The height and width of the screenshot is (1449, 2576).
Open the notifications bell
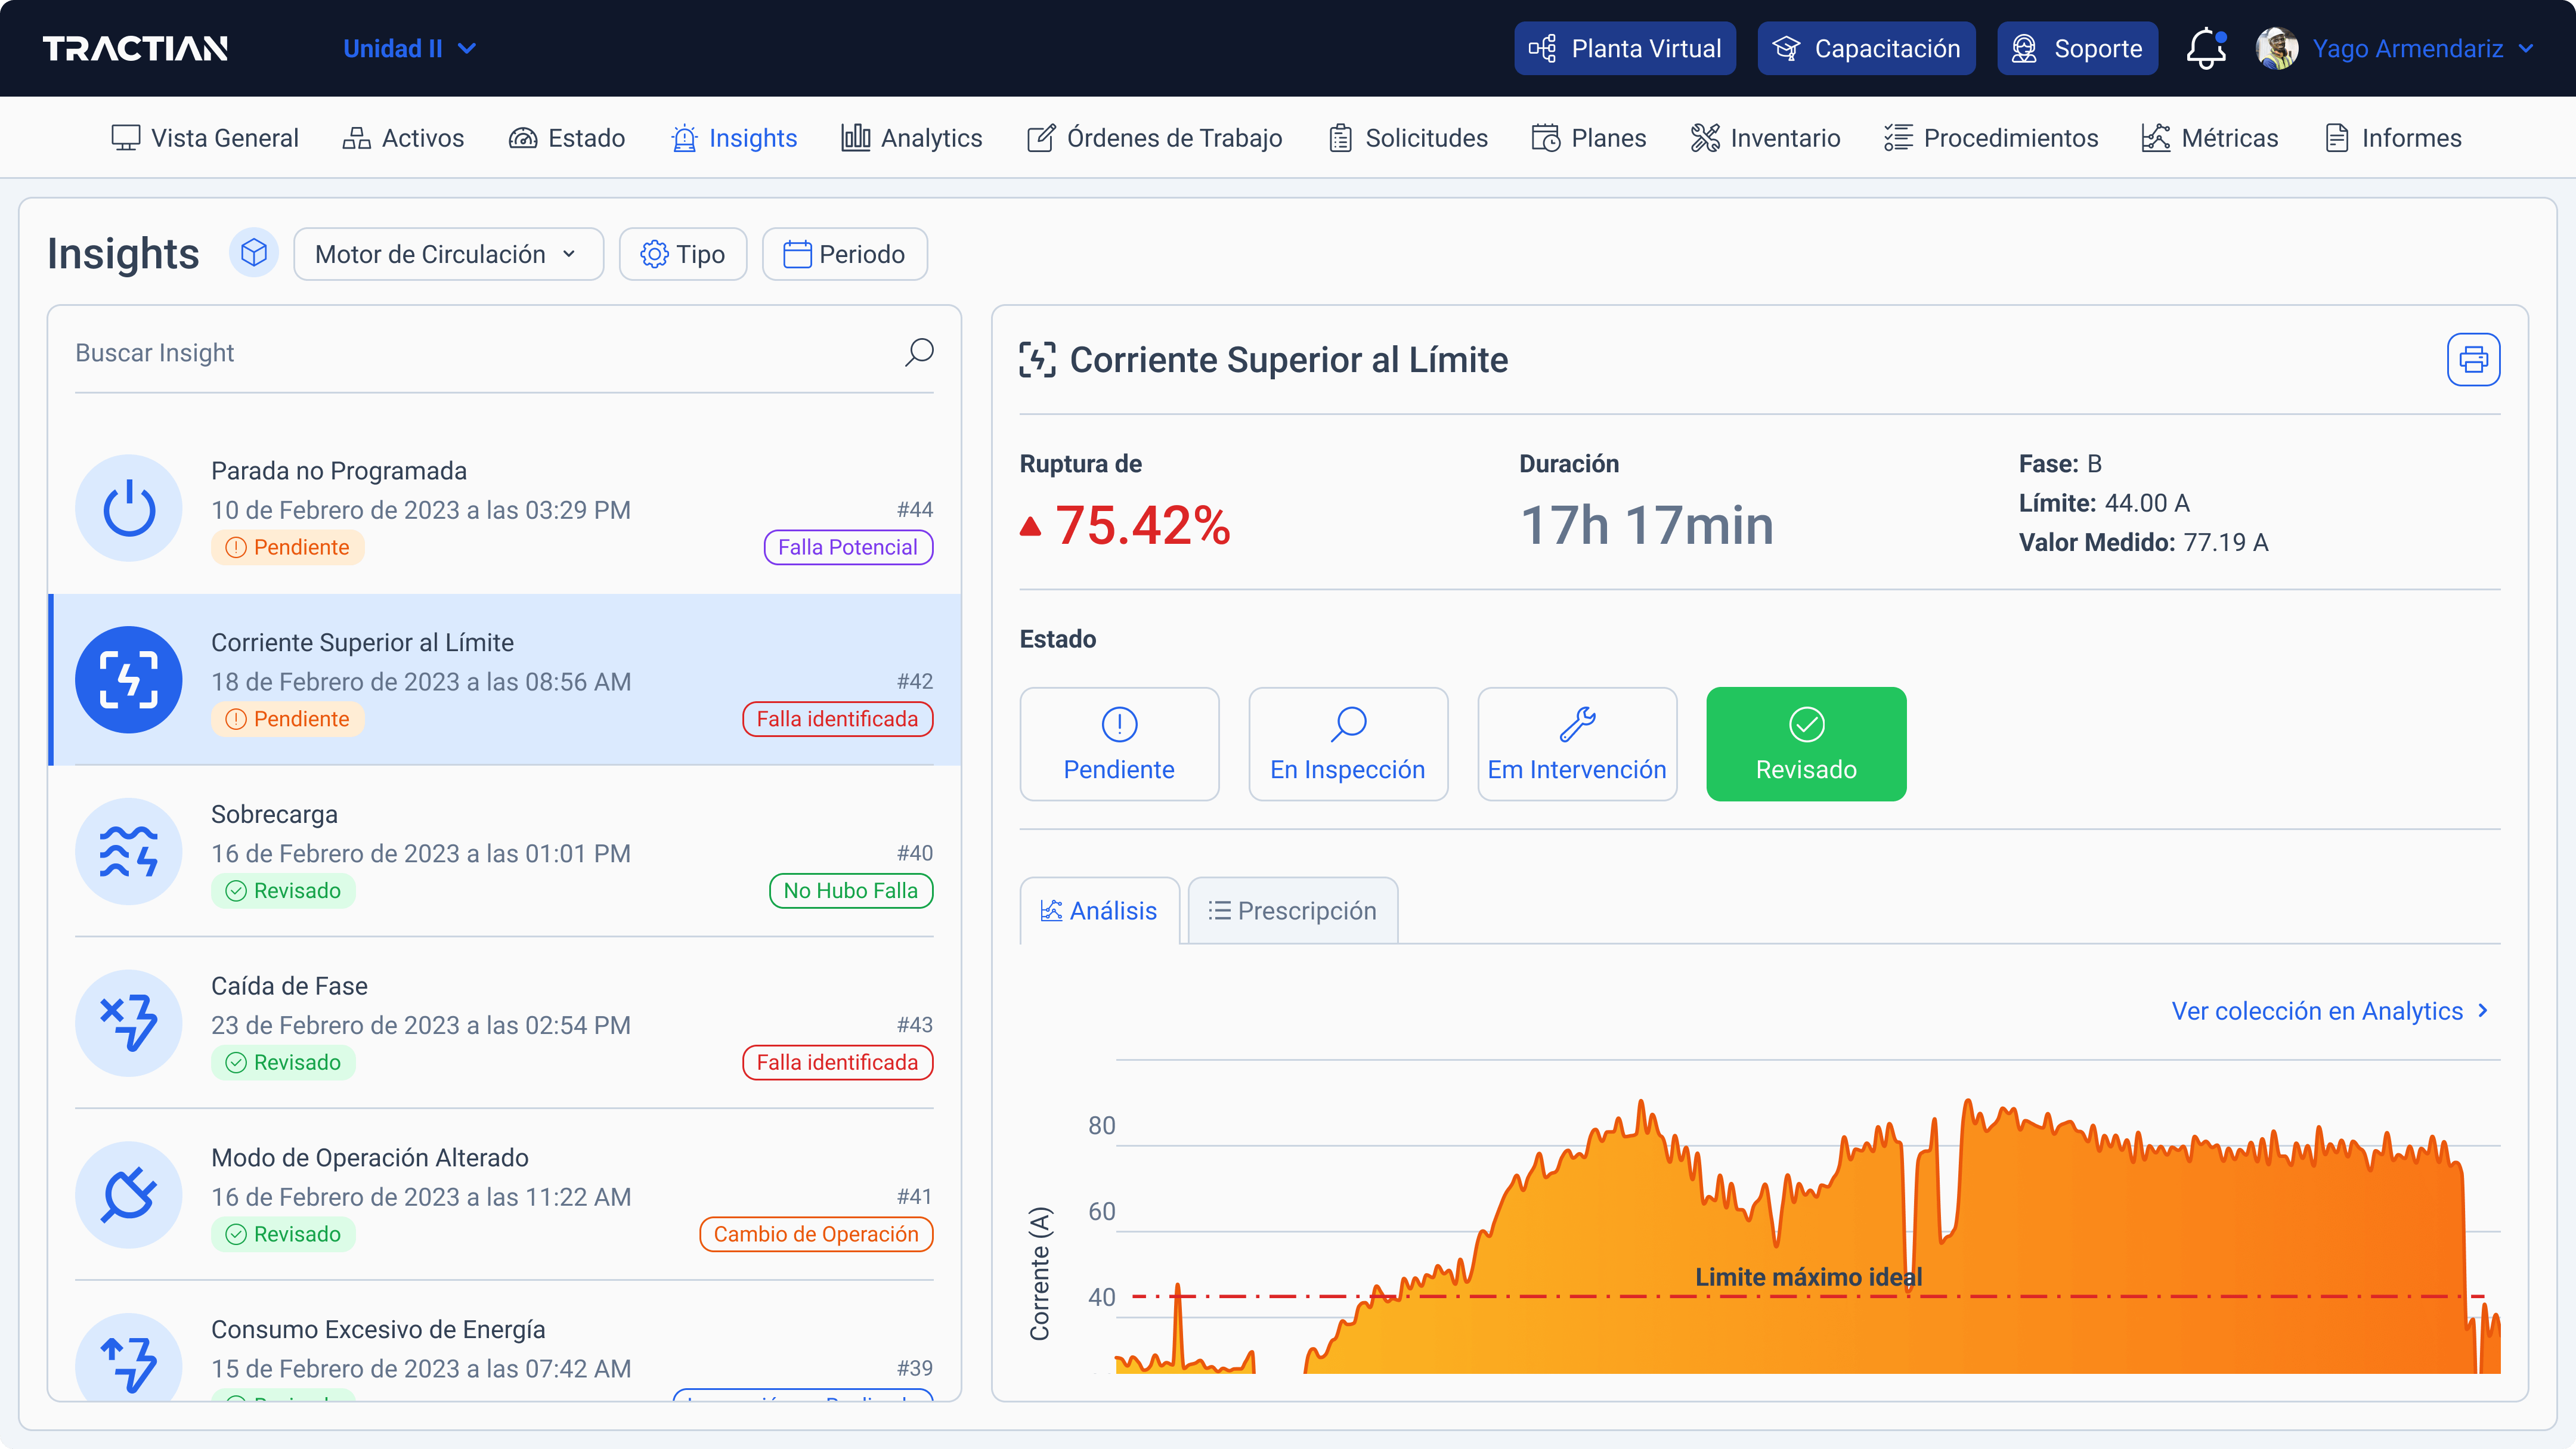(x=2205, y=48)
